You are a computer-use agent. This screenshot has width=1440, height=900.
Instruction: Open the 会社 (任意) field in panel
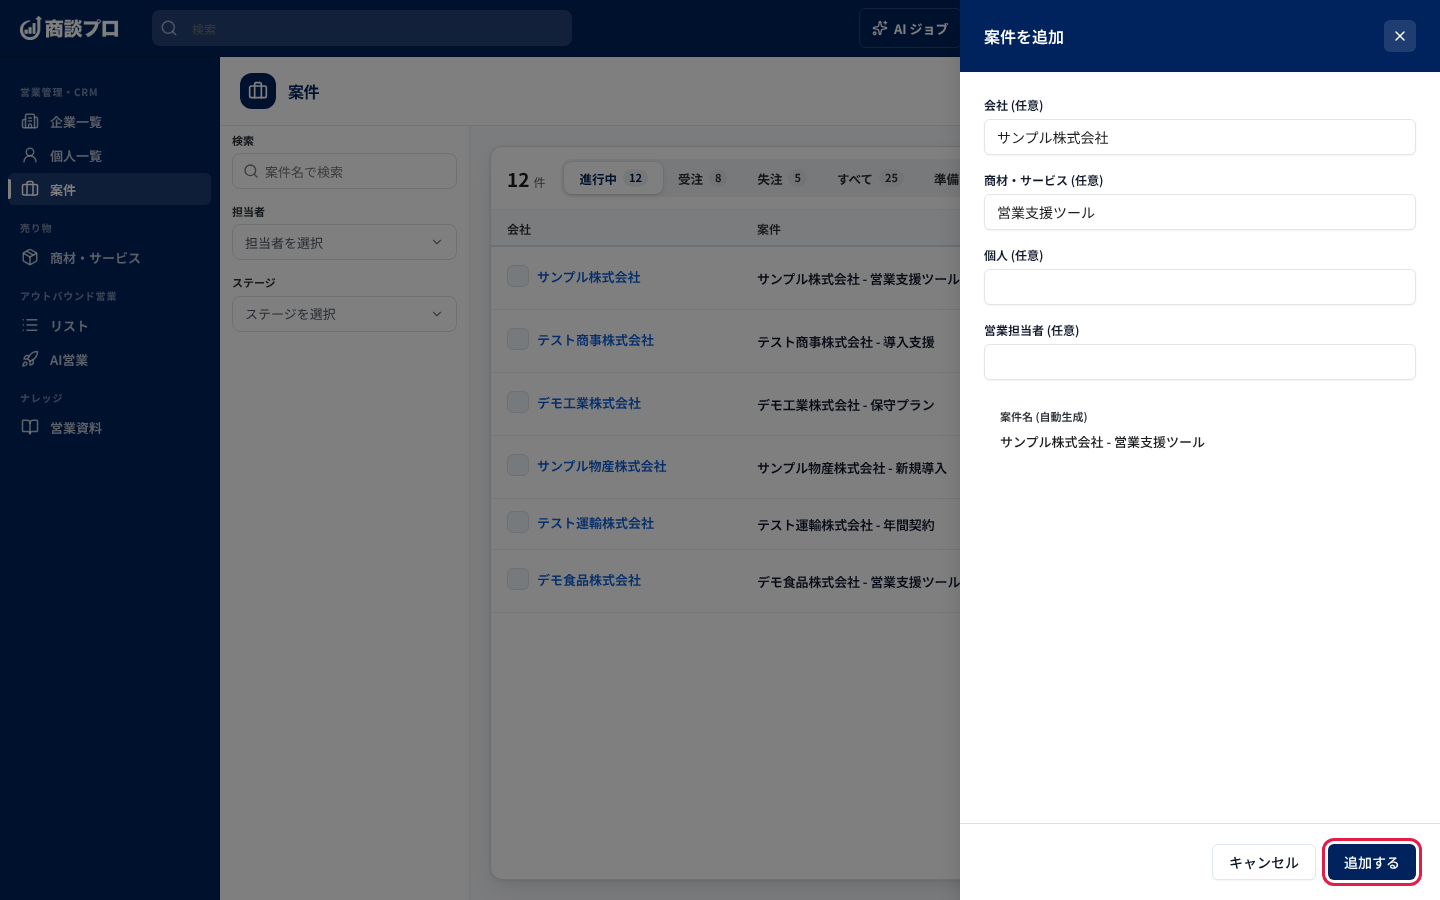(1200, 137)
